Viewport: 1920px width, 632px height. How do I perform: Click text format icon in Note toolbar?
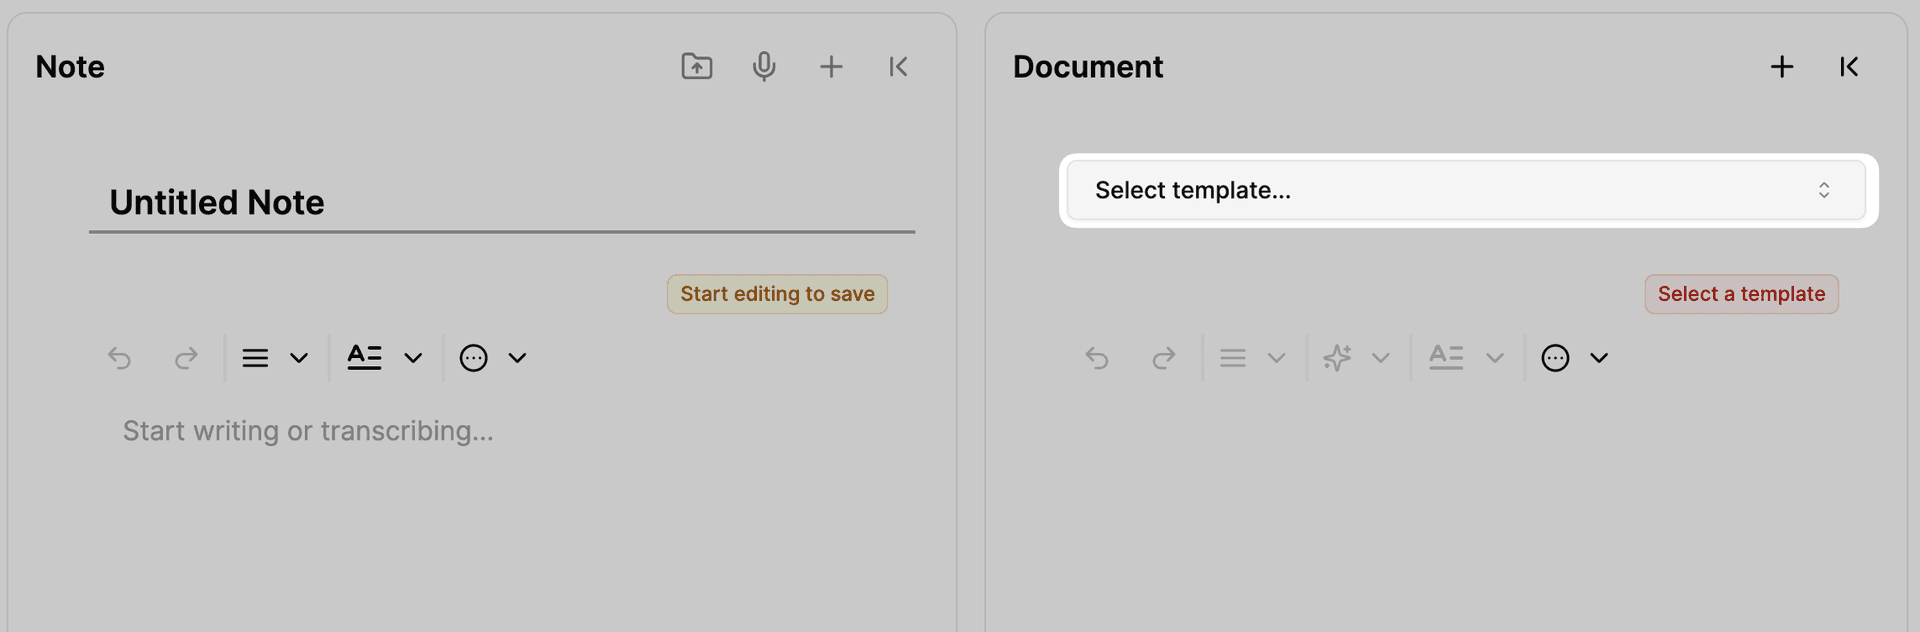[364, 357]
